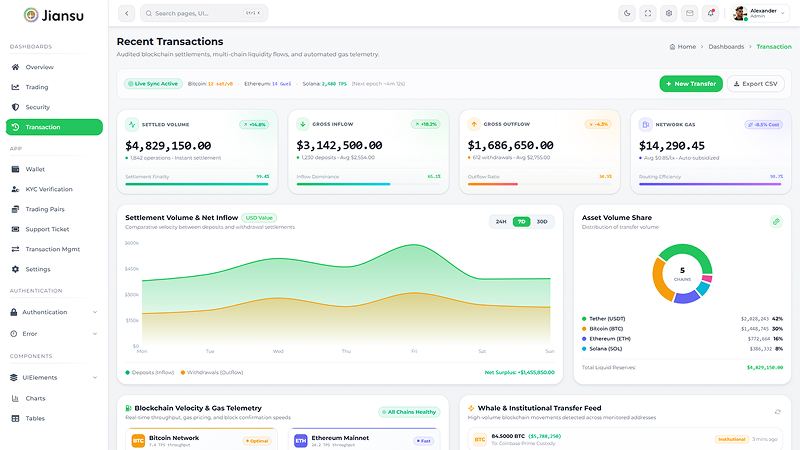Click All Chains Healthy badge
The height and width of the screenshot is (450, 800).
409,412
